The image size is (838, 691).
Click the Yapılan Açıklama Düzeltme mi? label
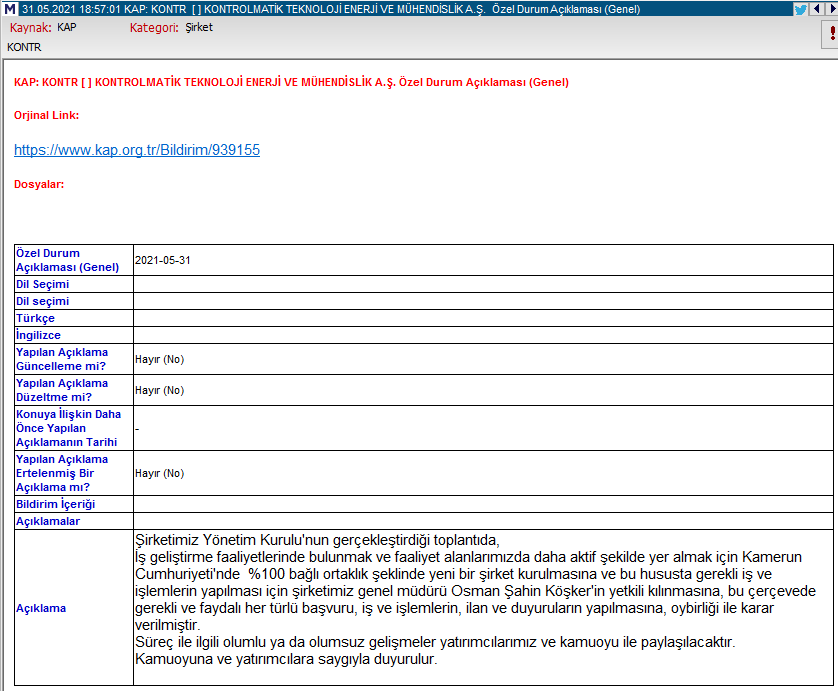click(62, 390)
